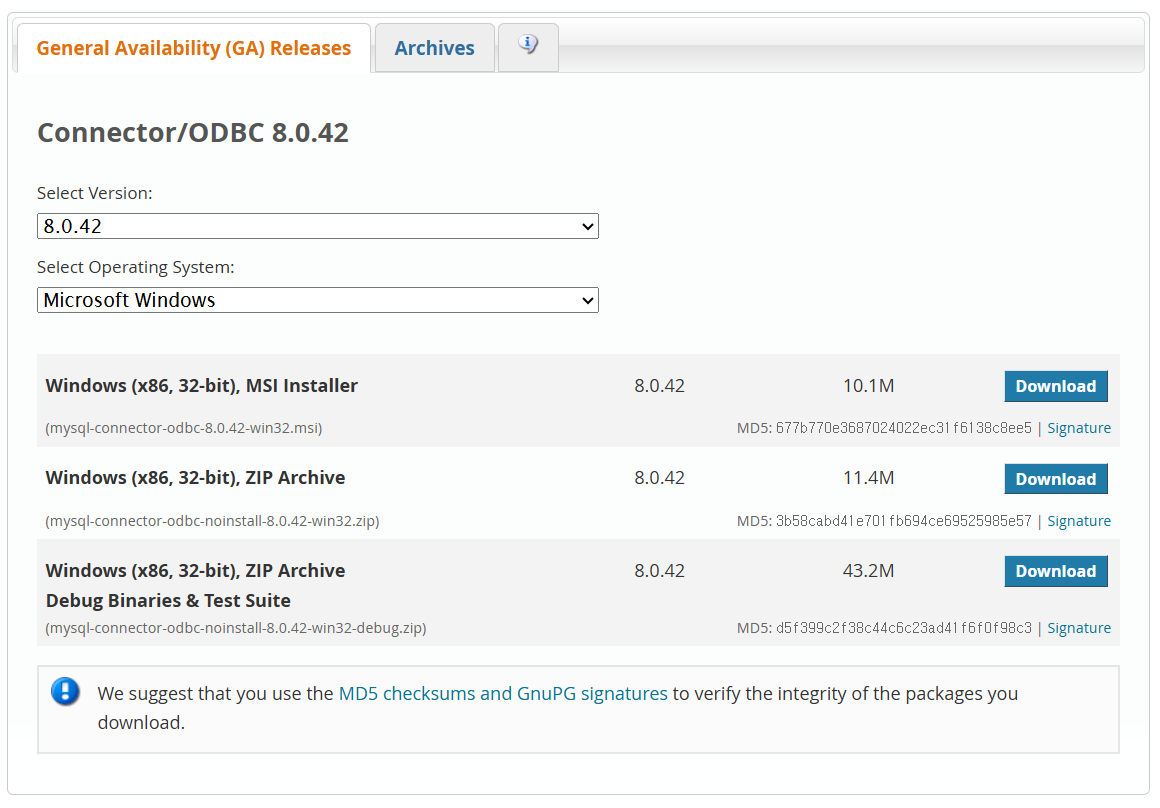The height and width of the screenshot is (808, 1160).
Task: Open Signature link for win32-debug.zip
Action: (1079, 627)
